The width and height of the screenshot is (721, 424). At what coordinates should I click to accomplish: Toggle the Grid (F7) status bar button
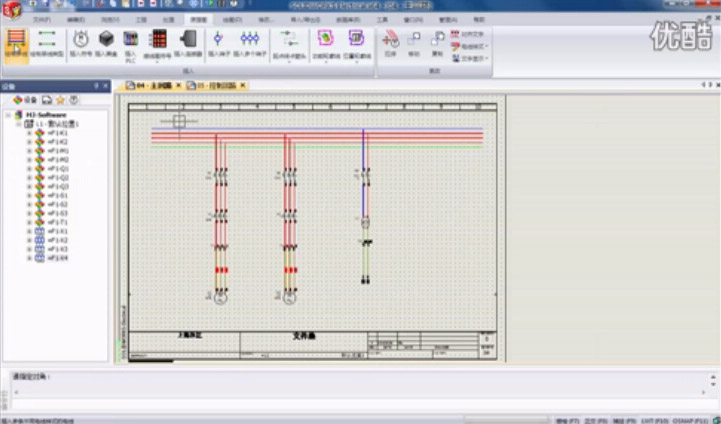pyautogui.click(x=567, y=421)
